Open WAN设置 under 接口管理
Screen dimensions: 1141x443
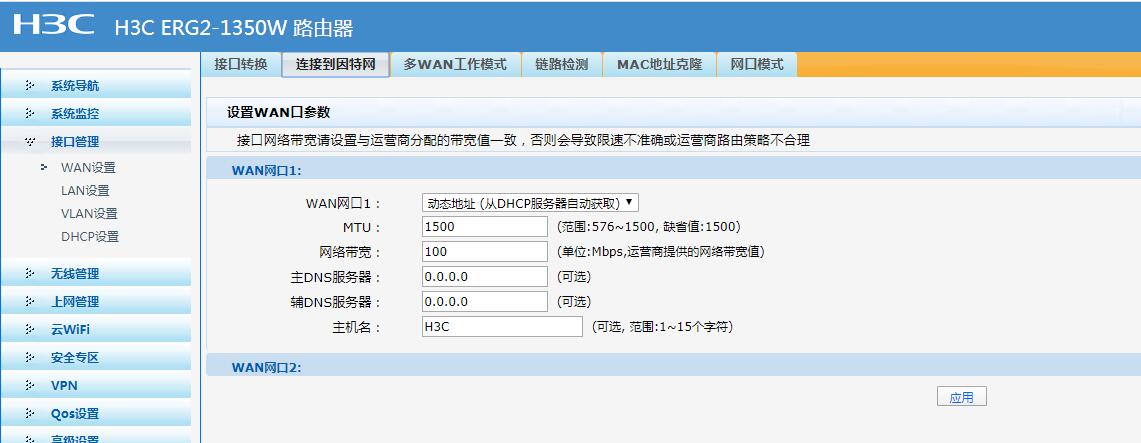click(x=88, y=167)
